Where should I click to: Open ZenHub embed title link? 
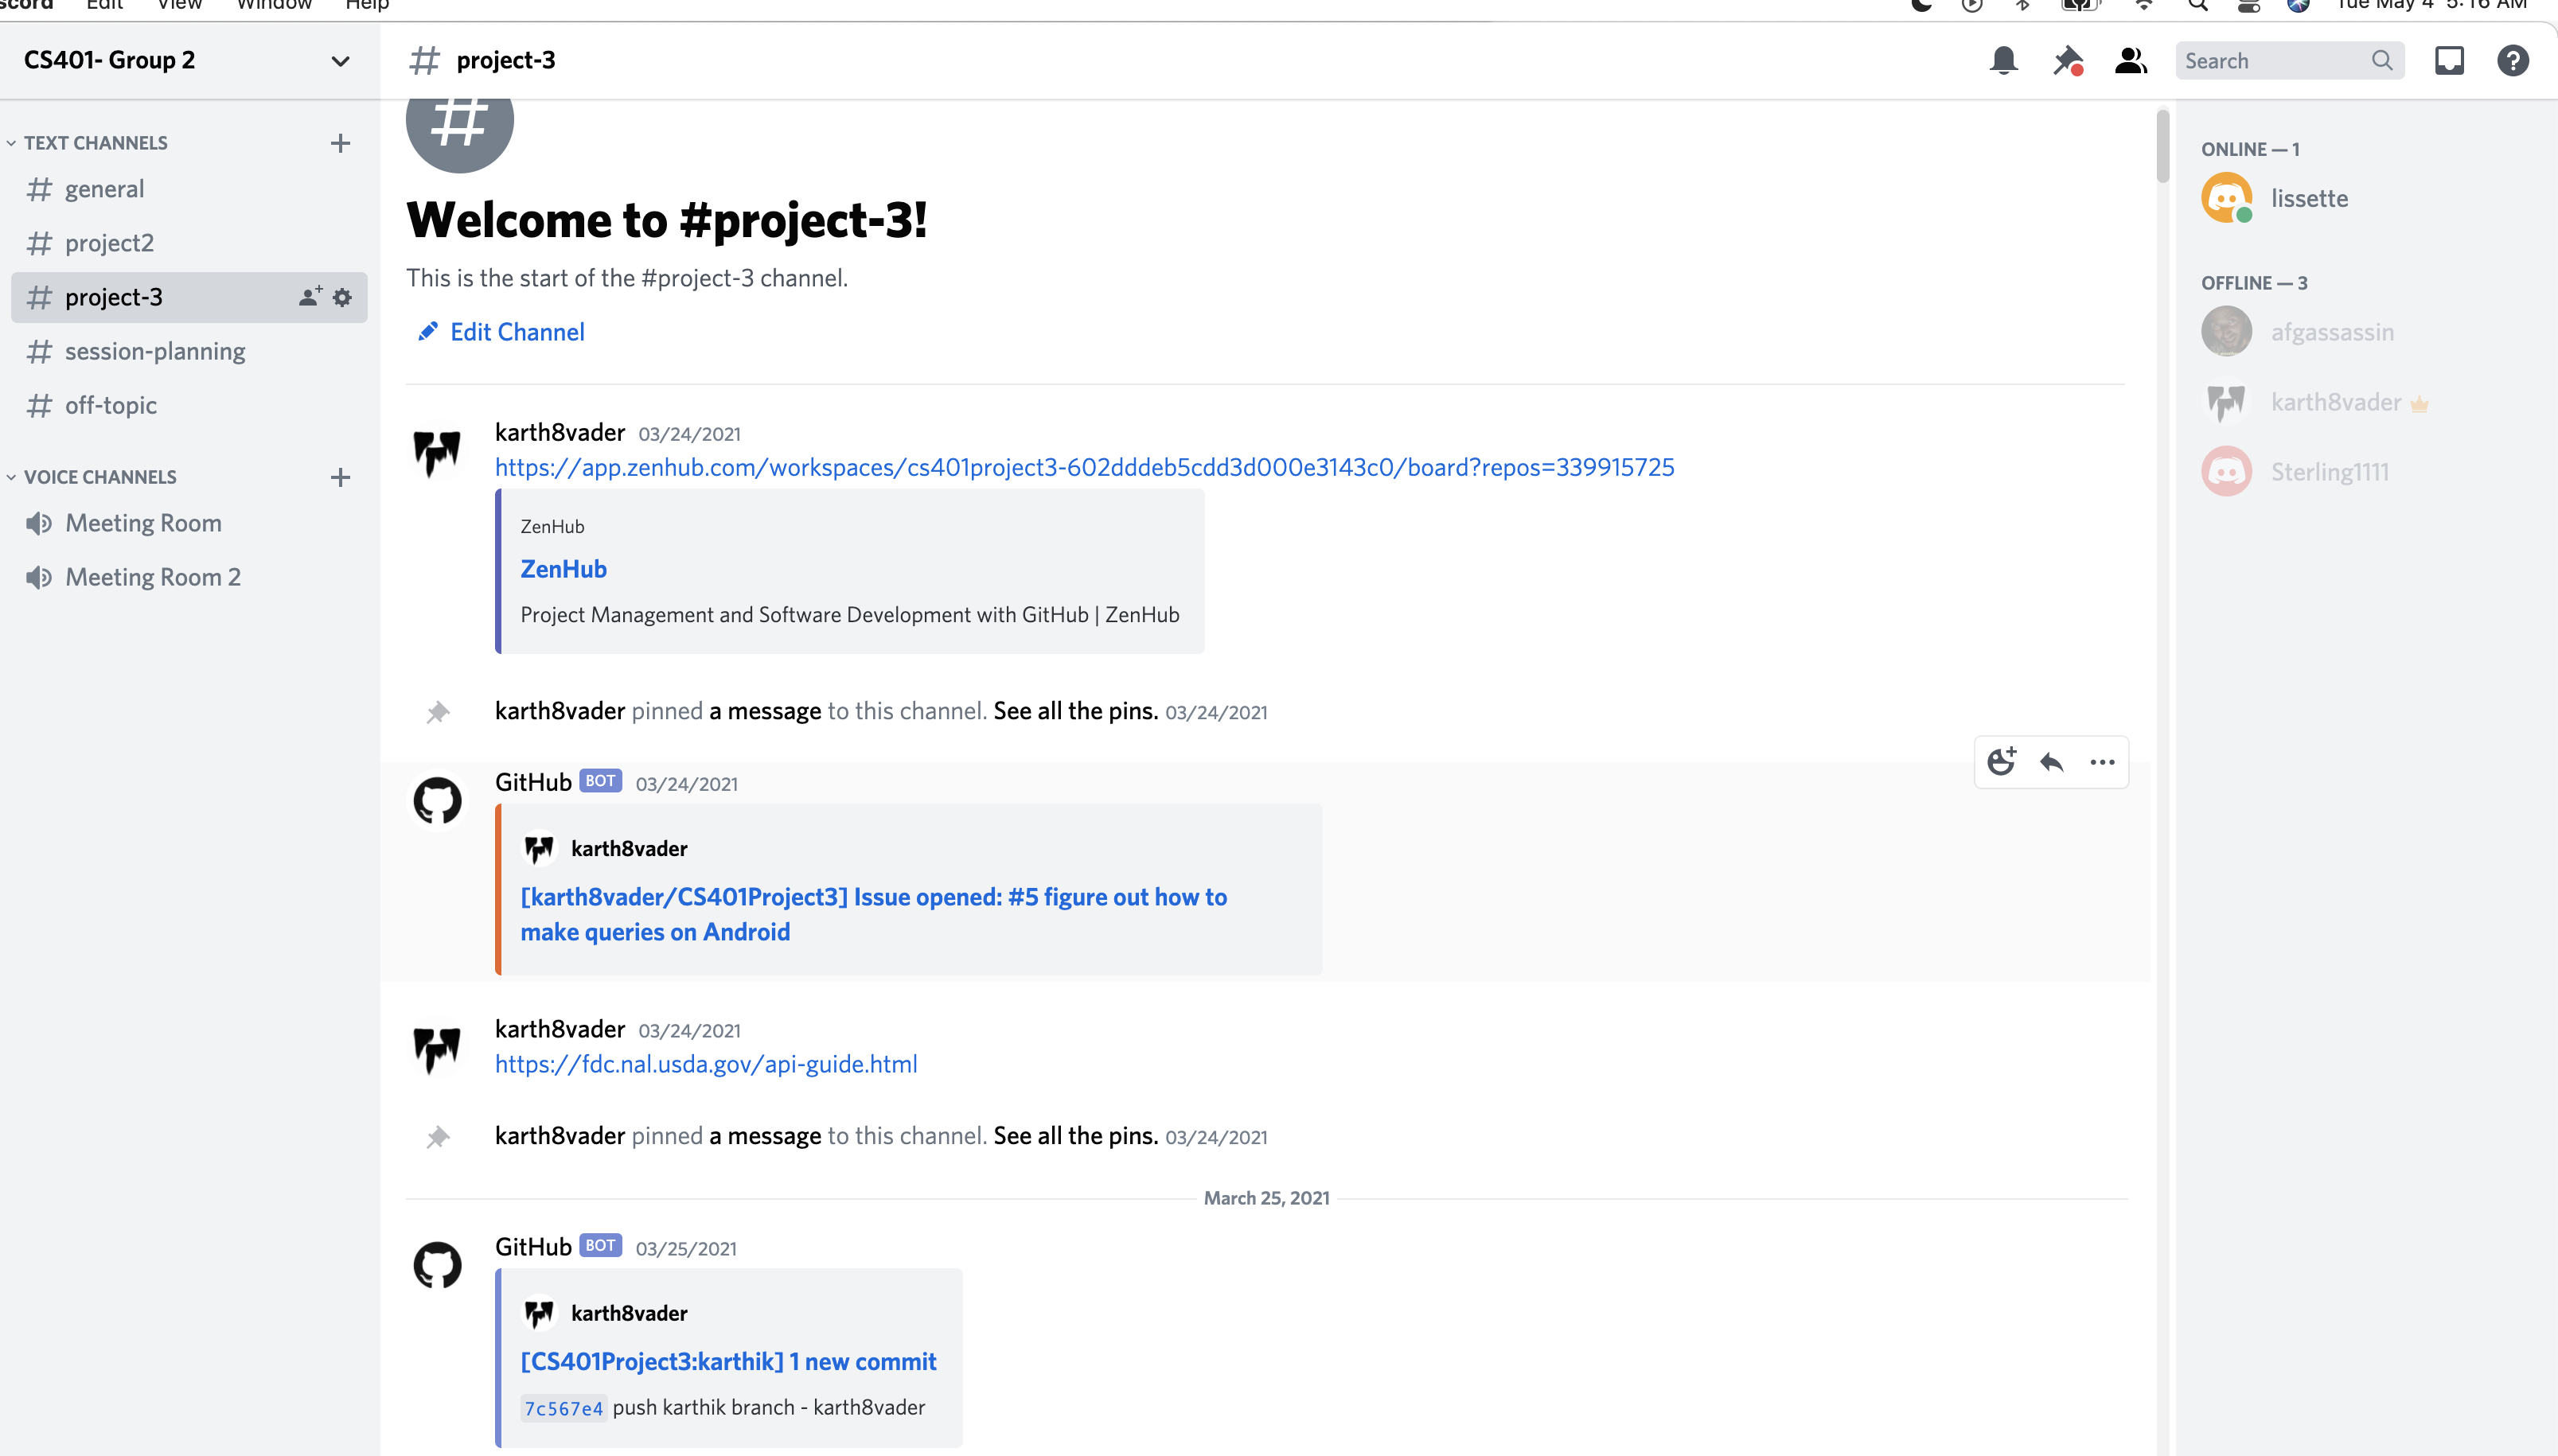coord(563,569)
